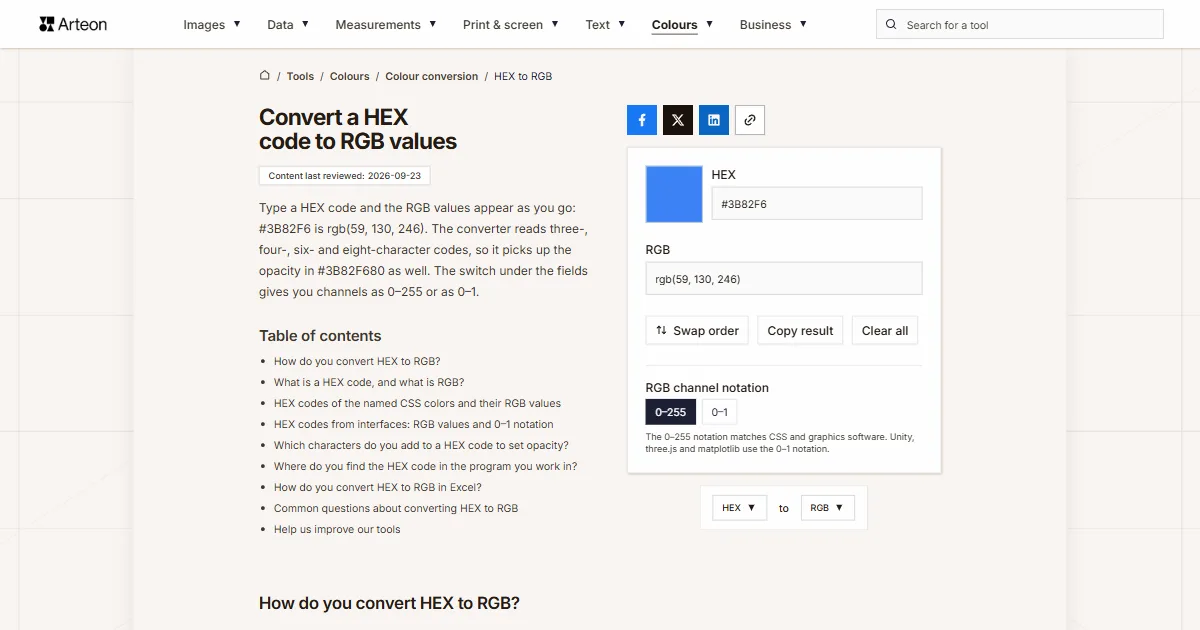The width and height of the screenshot is (1200, 630).
Task: Open the Text menu
Action: coord(605,24)
